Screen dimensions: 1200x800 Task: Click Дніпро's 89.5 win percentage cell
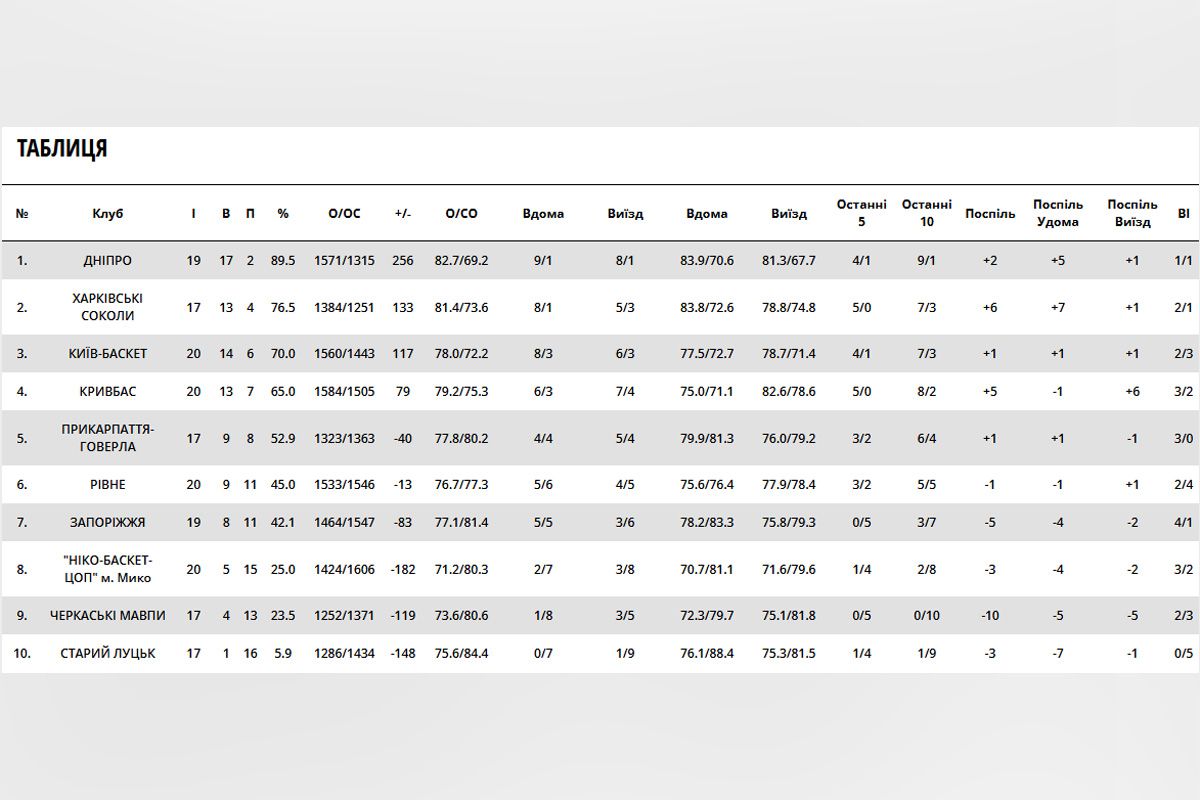283,261
